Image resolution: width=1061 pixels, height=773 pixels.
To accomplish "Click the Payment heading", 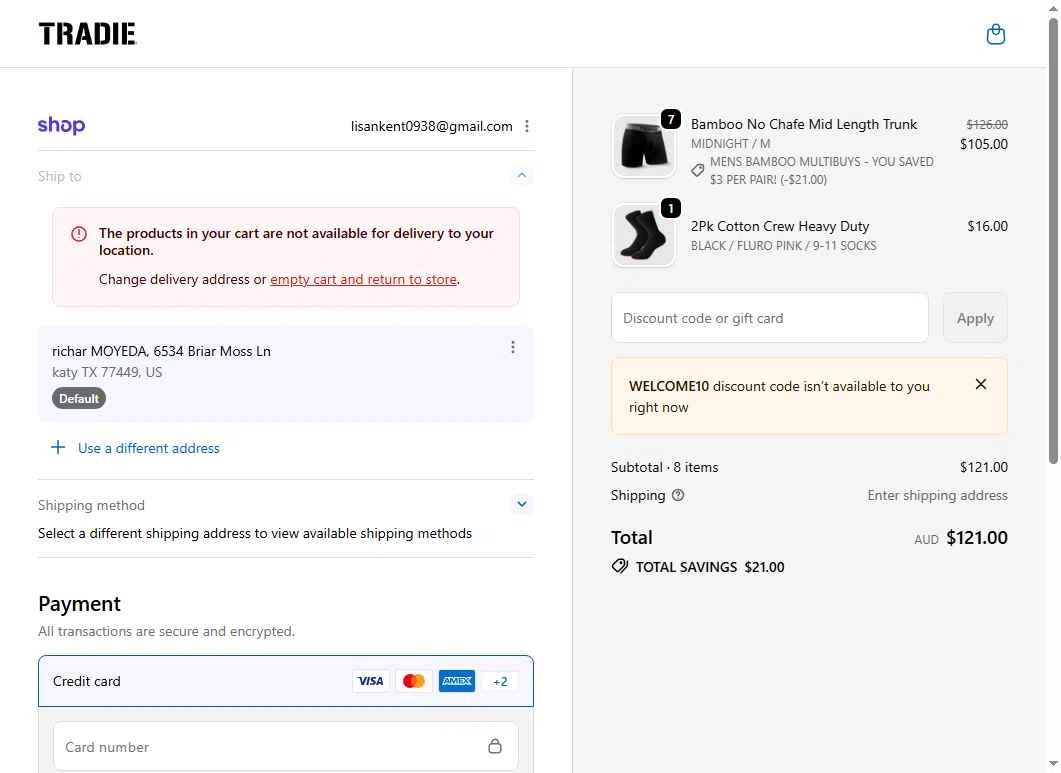I will (79, 604).
